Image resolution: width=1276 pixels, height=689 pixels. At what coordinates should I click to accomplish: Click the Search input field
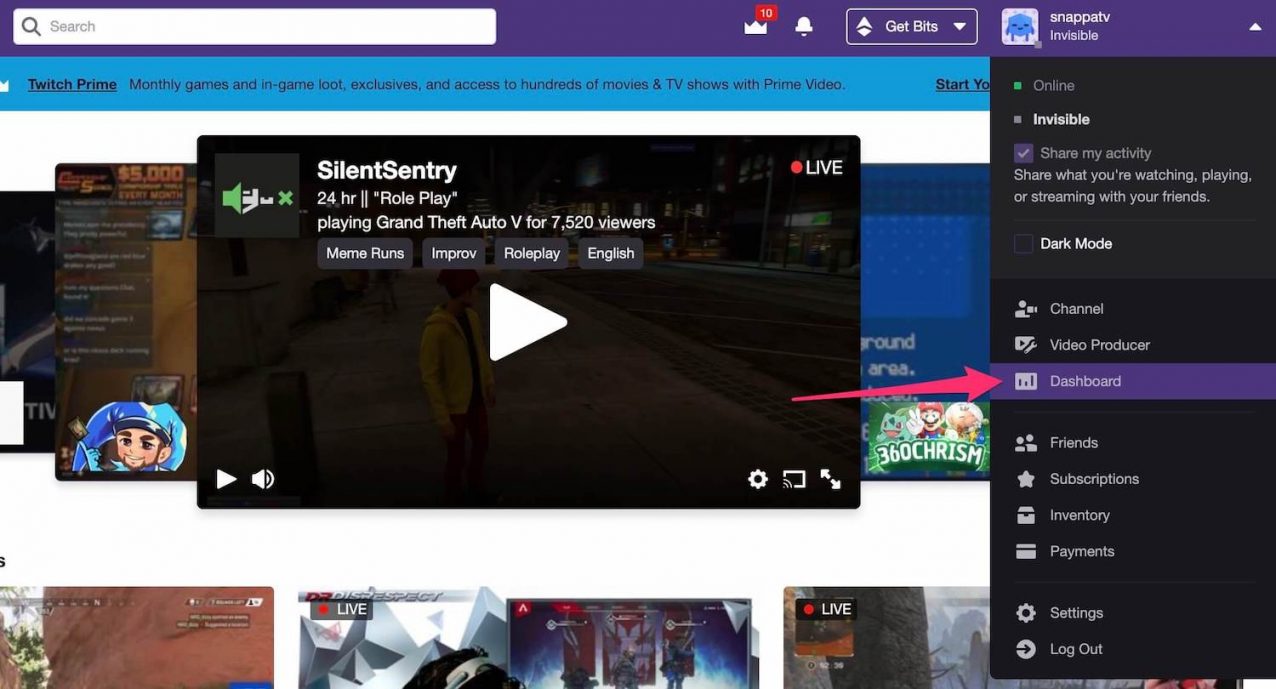(254, 26)
